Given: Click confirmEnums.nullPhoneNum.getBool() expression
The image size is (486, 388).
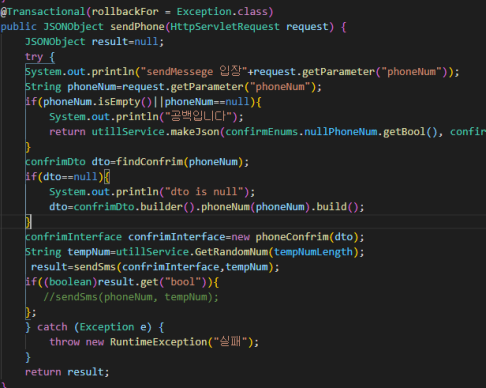Looking at the screenshot, I should pyautogui.click(x=331, y=132).
